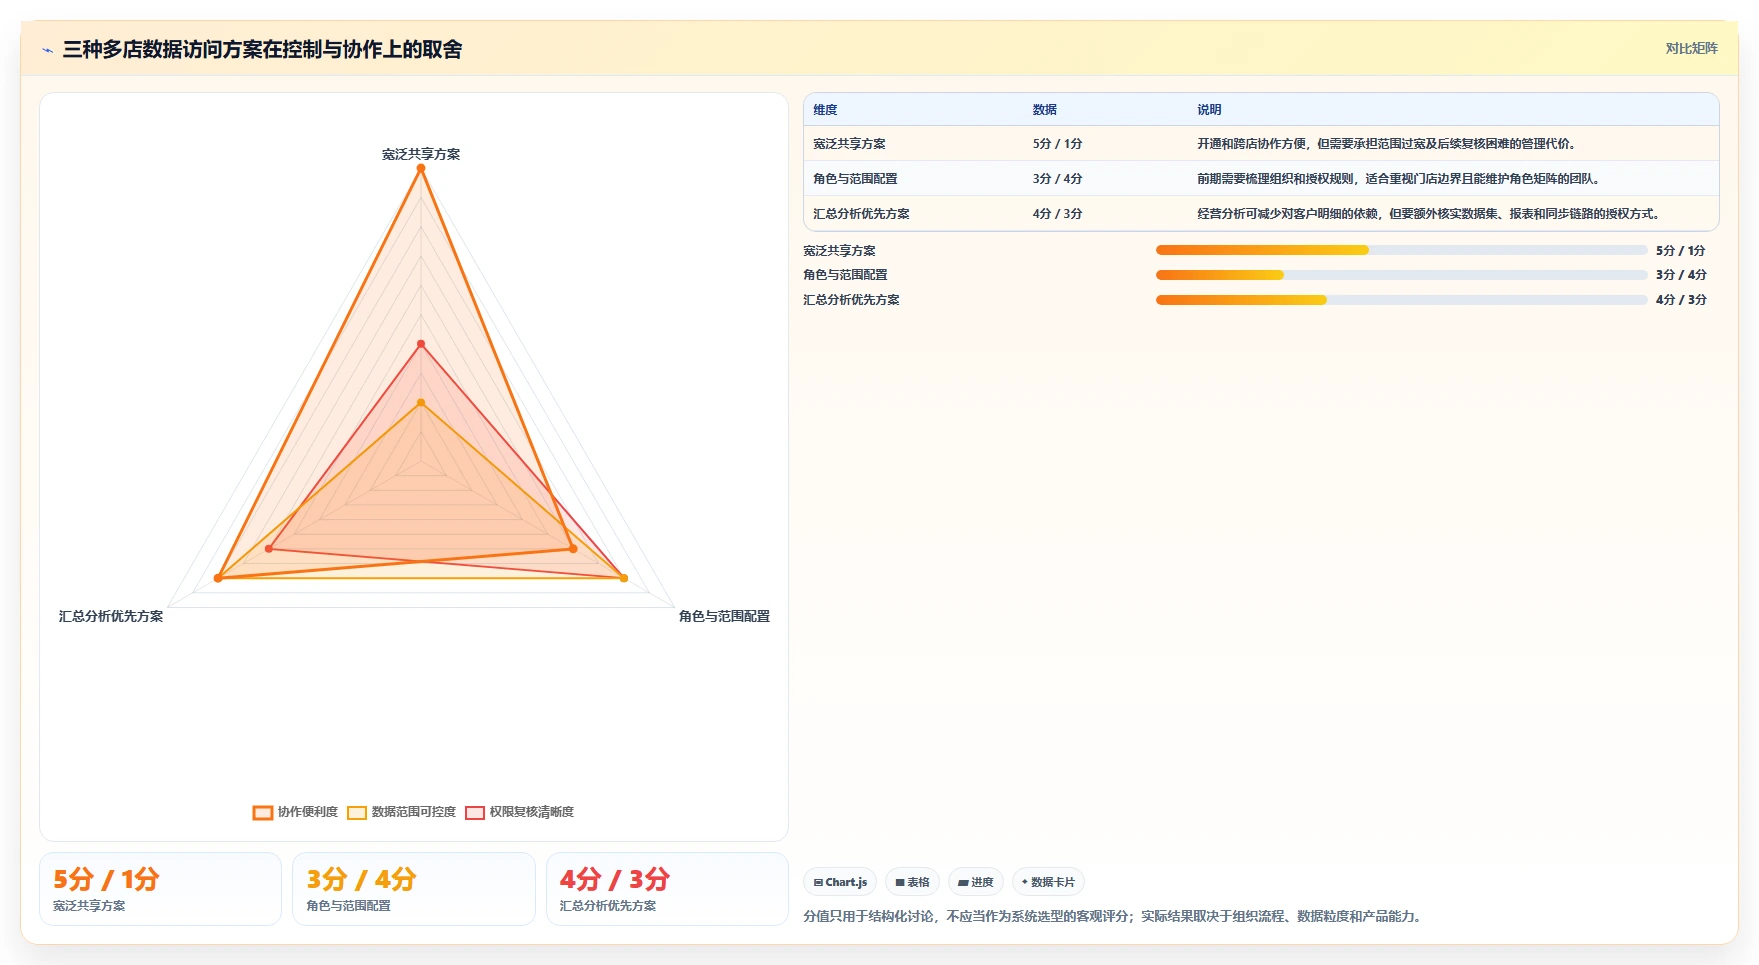Click the 汇总分析优先方案 label in progress list
Screen dimensions: 1759x965
[851, 300]
